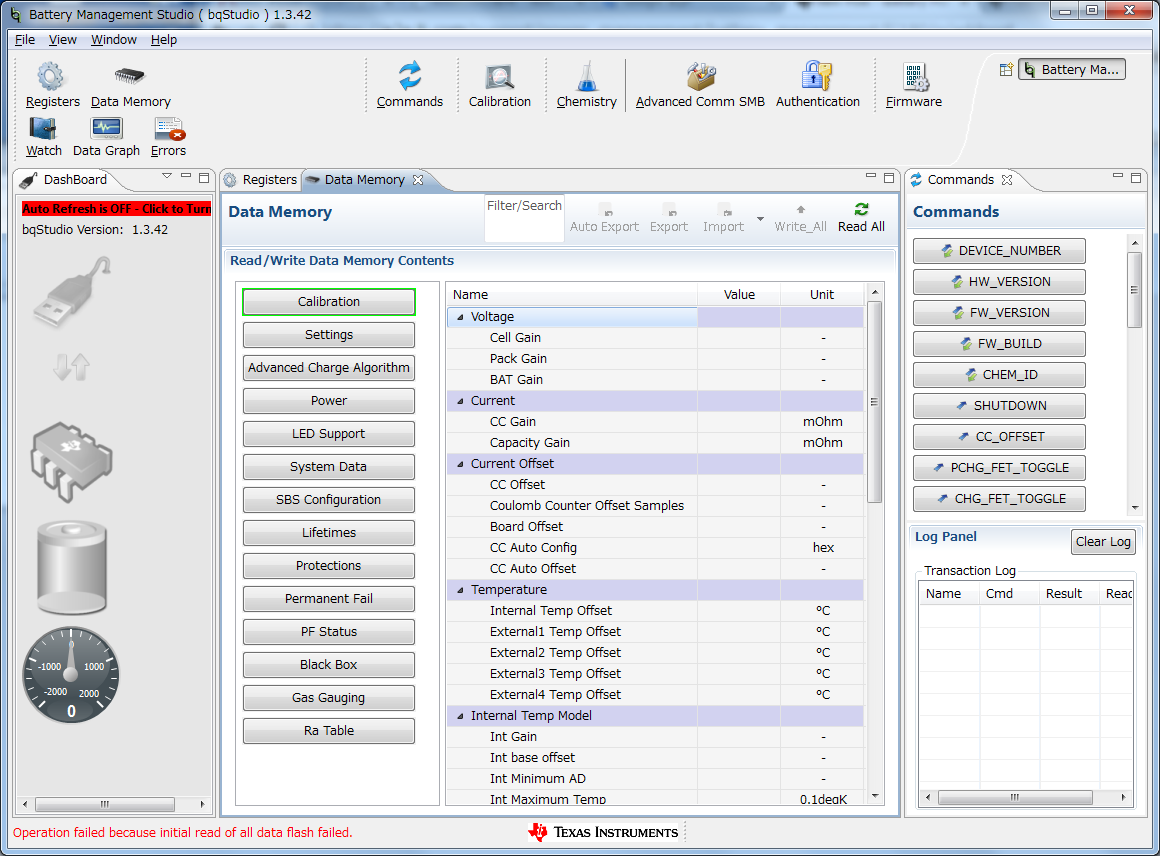Collapse the Internal Temp Model group
This screenshot has height=856, width=1160.
[x=460, y=716]
